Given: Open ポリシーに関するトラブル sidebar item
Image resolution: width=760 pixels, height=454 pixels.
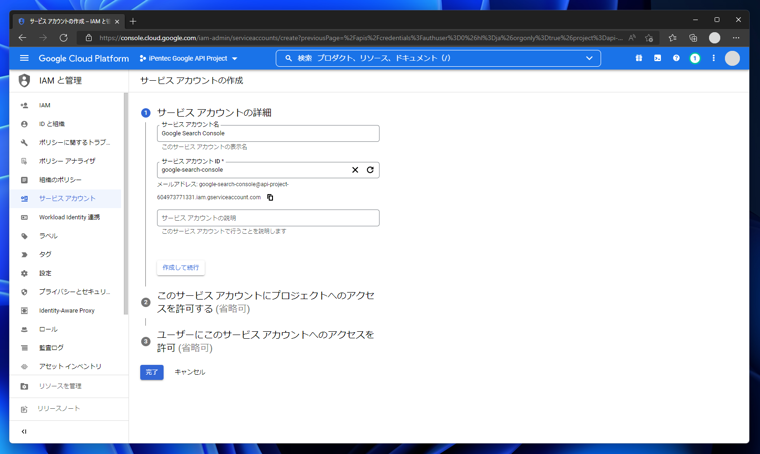Looking at the screenshot, I should (x=66, y=142).
